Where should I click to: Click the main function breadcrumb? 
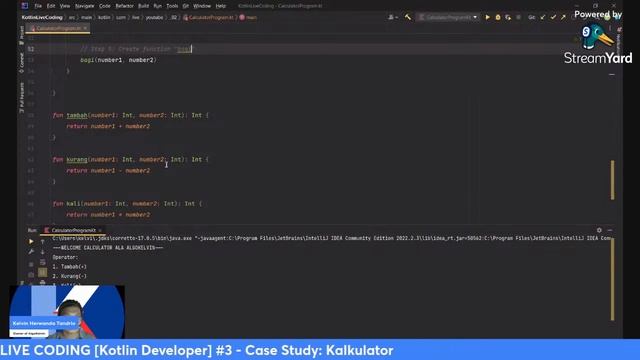tap(249, 18)
